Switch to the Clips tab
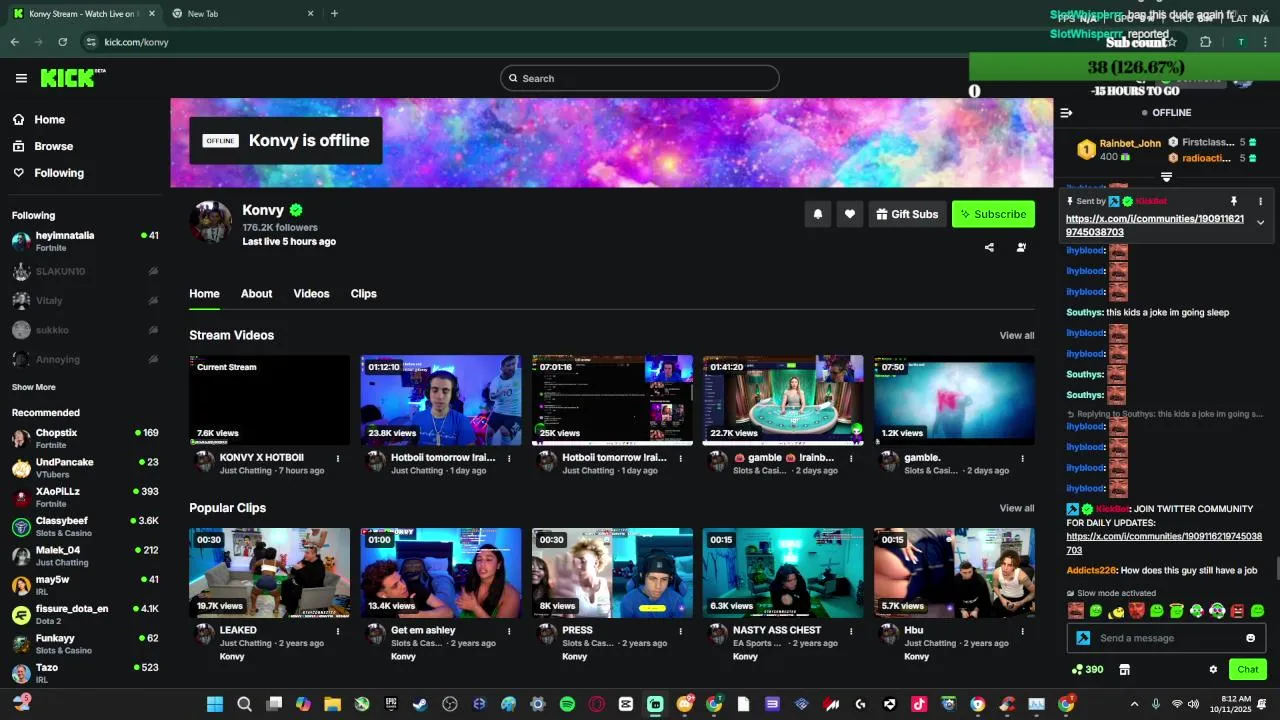Viewport: 1280px width, 720px height. (x=363, y=293)
